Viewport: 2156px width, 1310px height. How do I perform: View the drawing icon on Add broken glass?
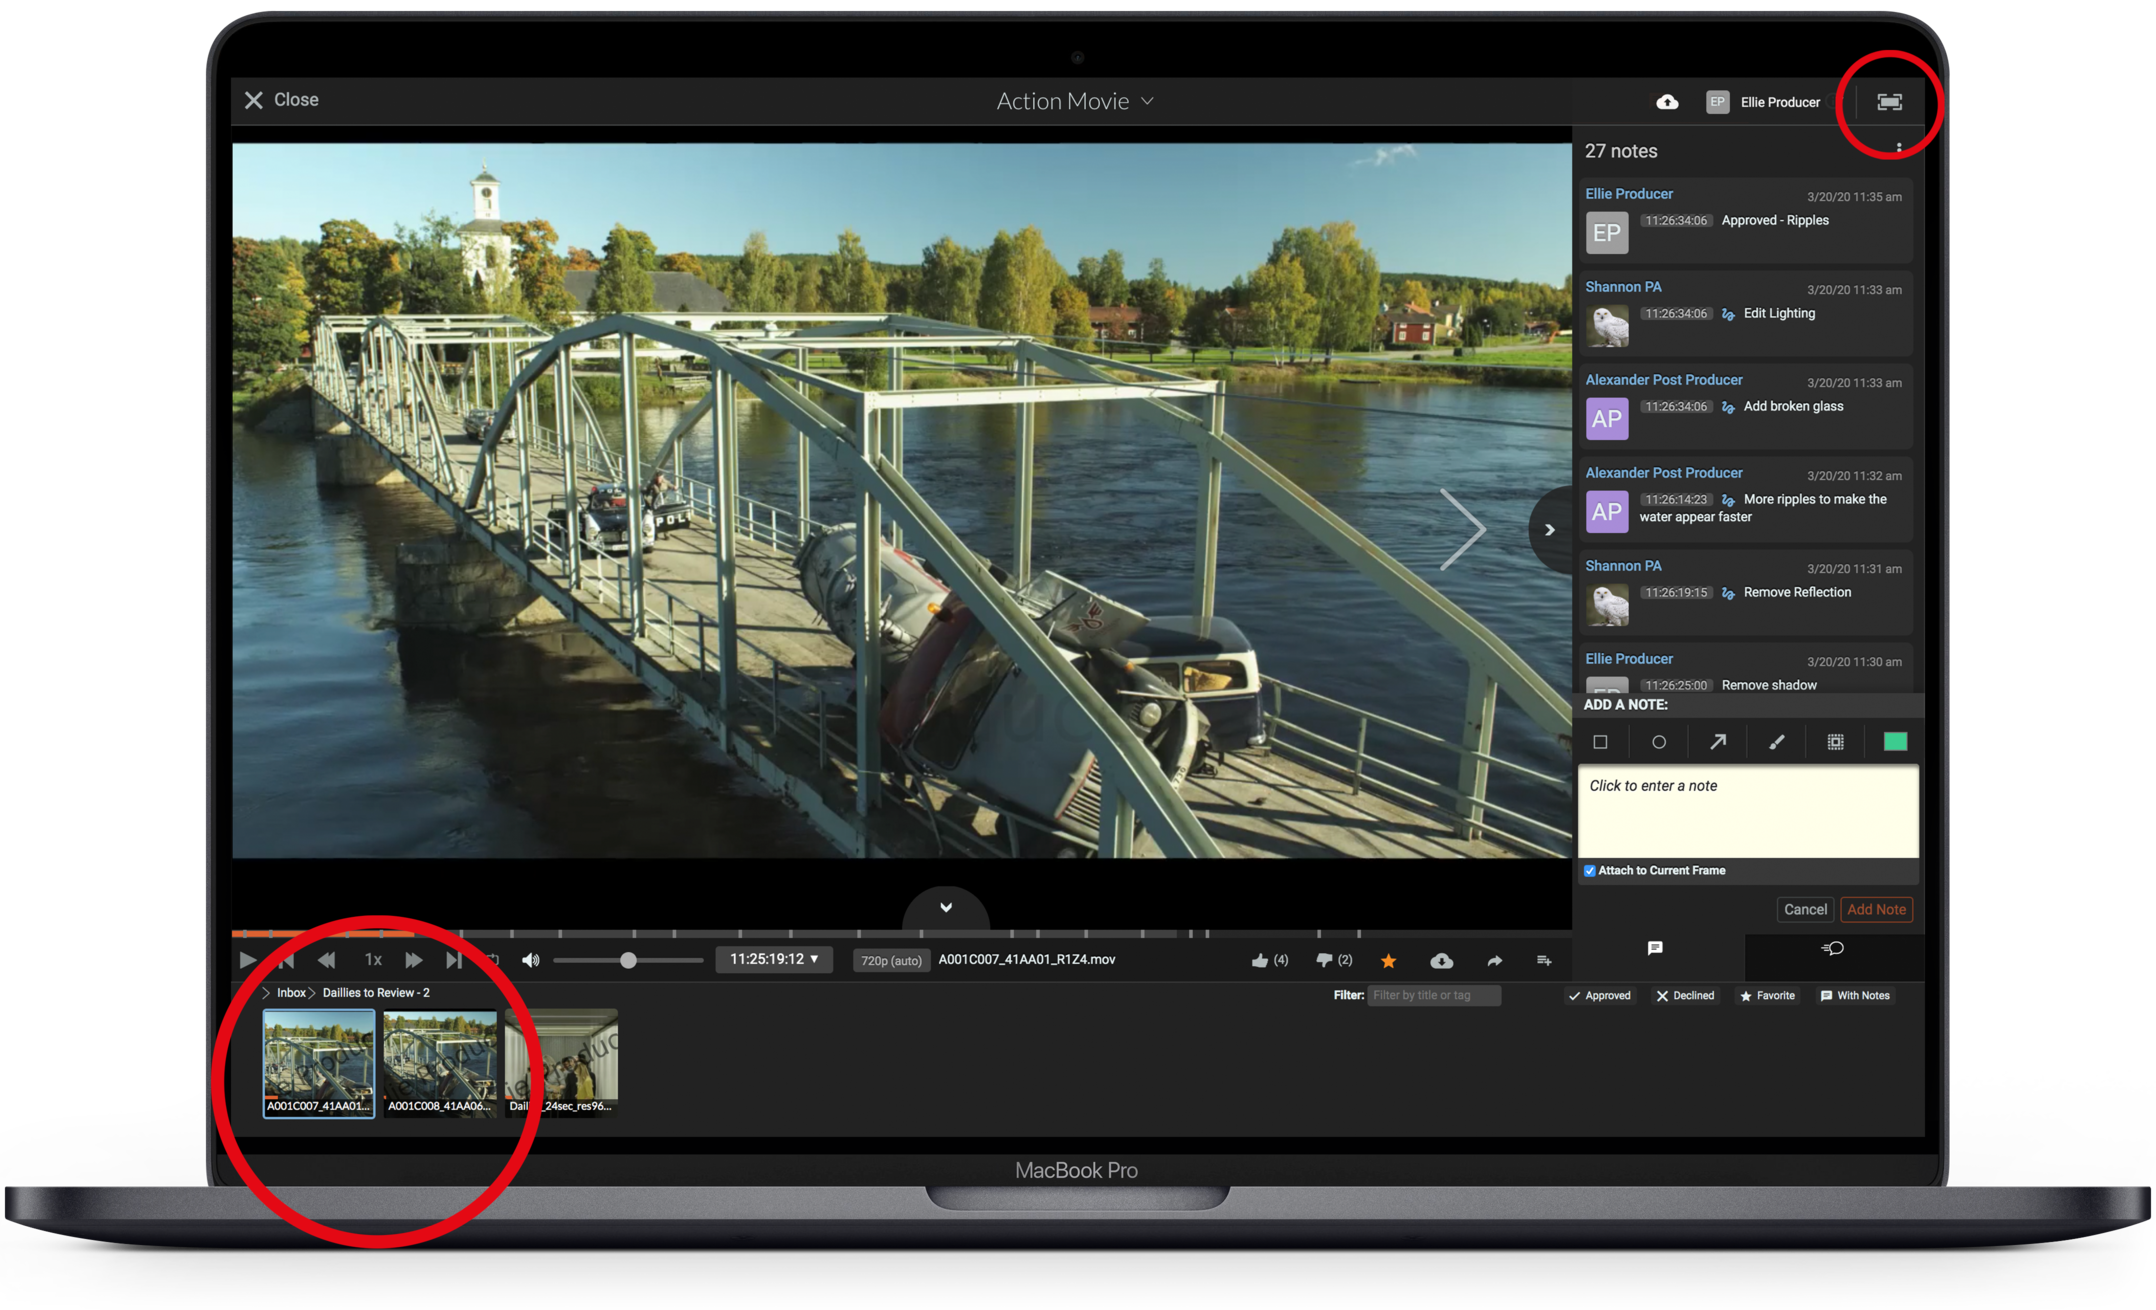point(1728,407)
